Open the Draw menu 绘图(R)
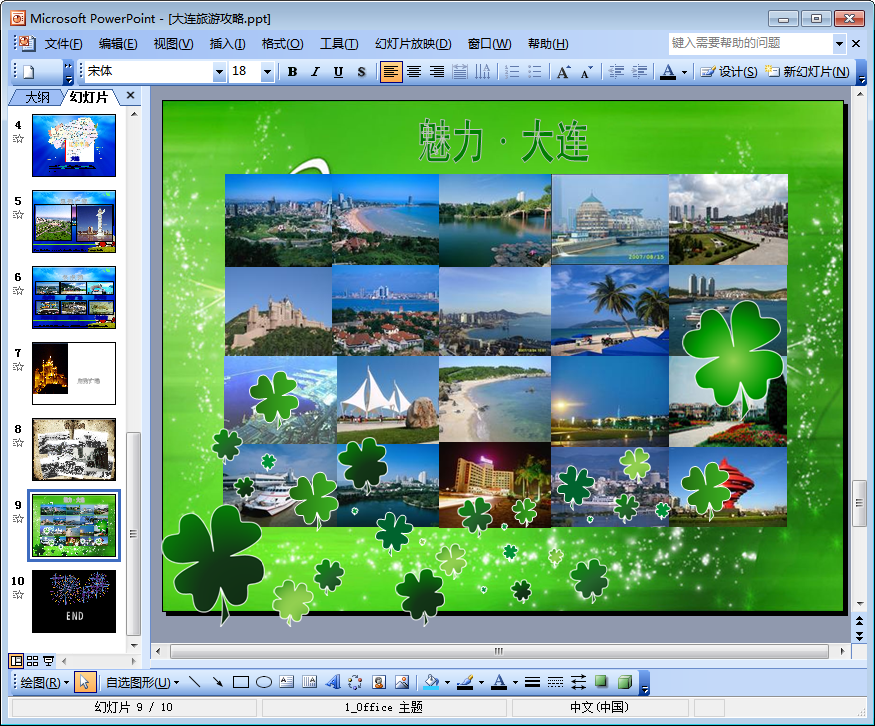This screenshot has height=726, width=875. pos(44,682)
